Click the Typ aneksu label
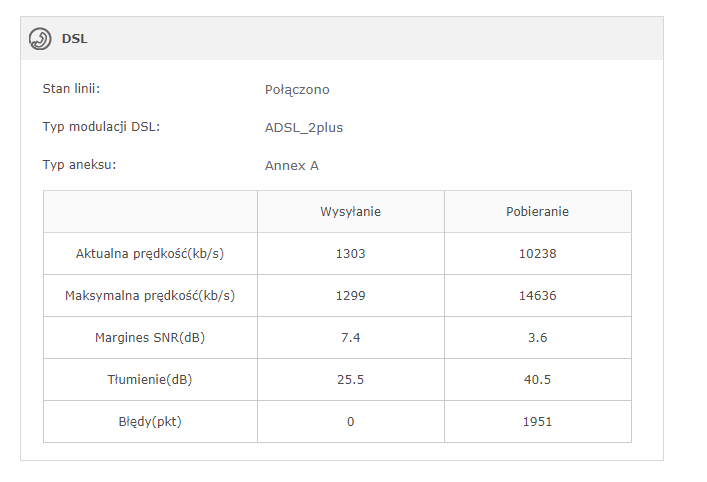 pyautogui.click(x=79, y=165)
